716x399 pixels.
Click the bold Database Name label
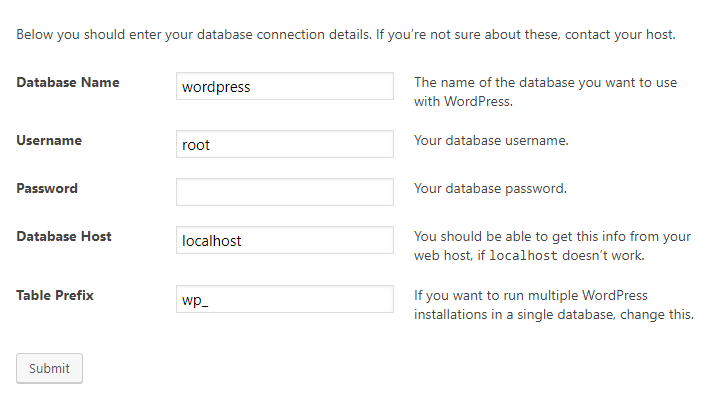point(68,82)
